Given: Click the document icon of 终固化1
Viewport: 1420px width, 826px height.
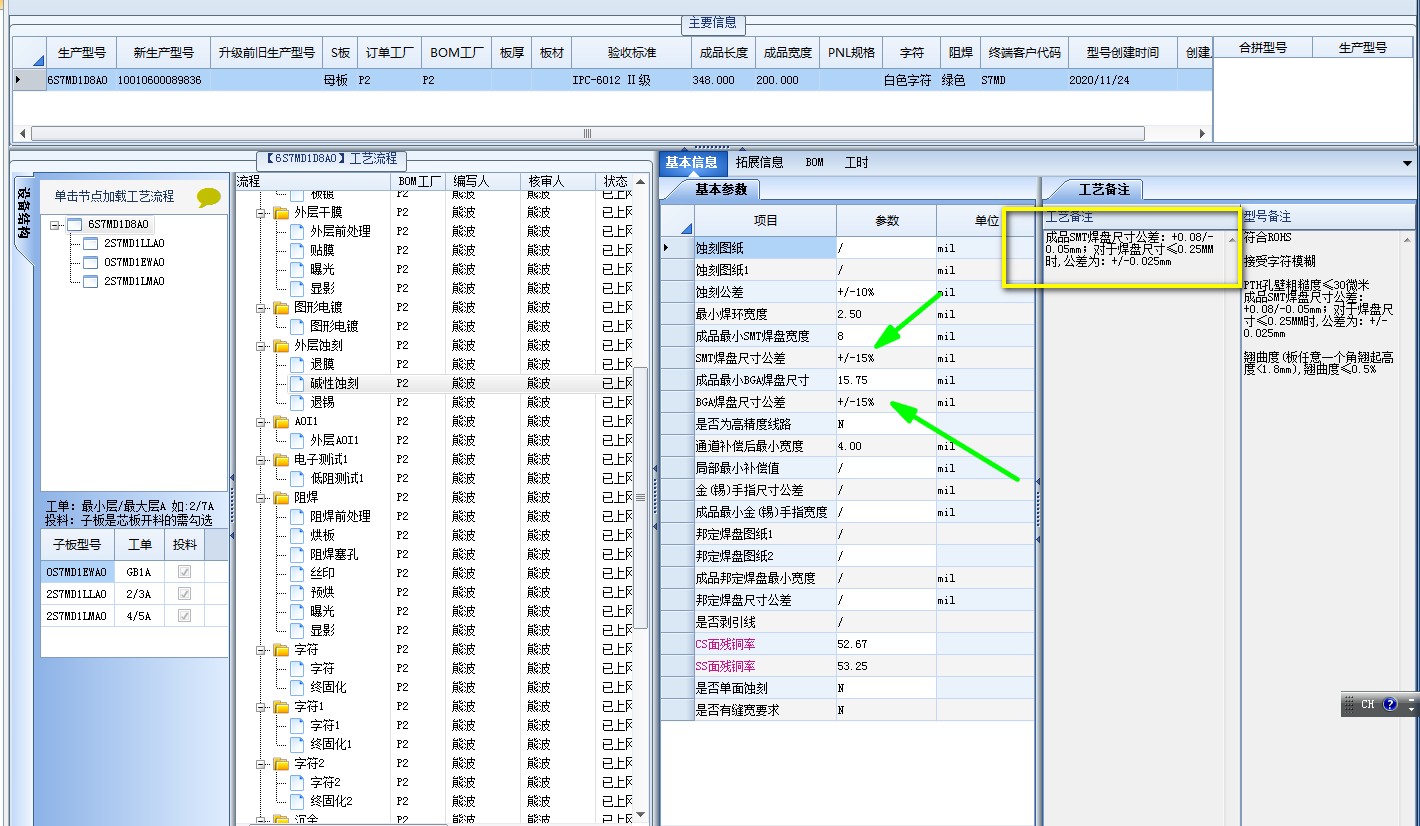Looking at the screenshot, I should (297, 745).
